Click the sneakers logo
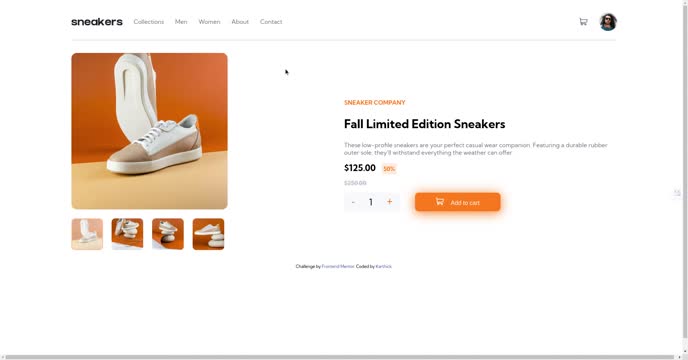This screenshot has width=688, height=360. point(97,22)
